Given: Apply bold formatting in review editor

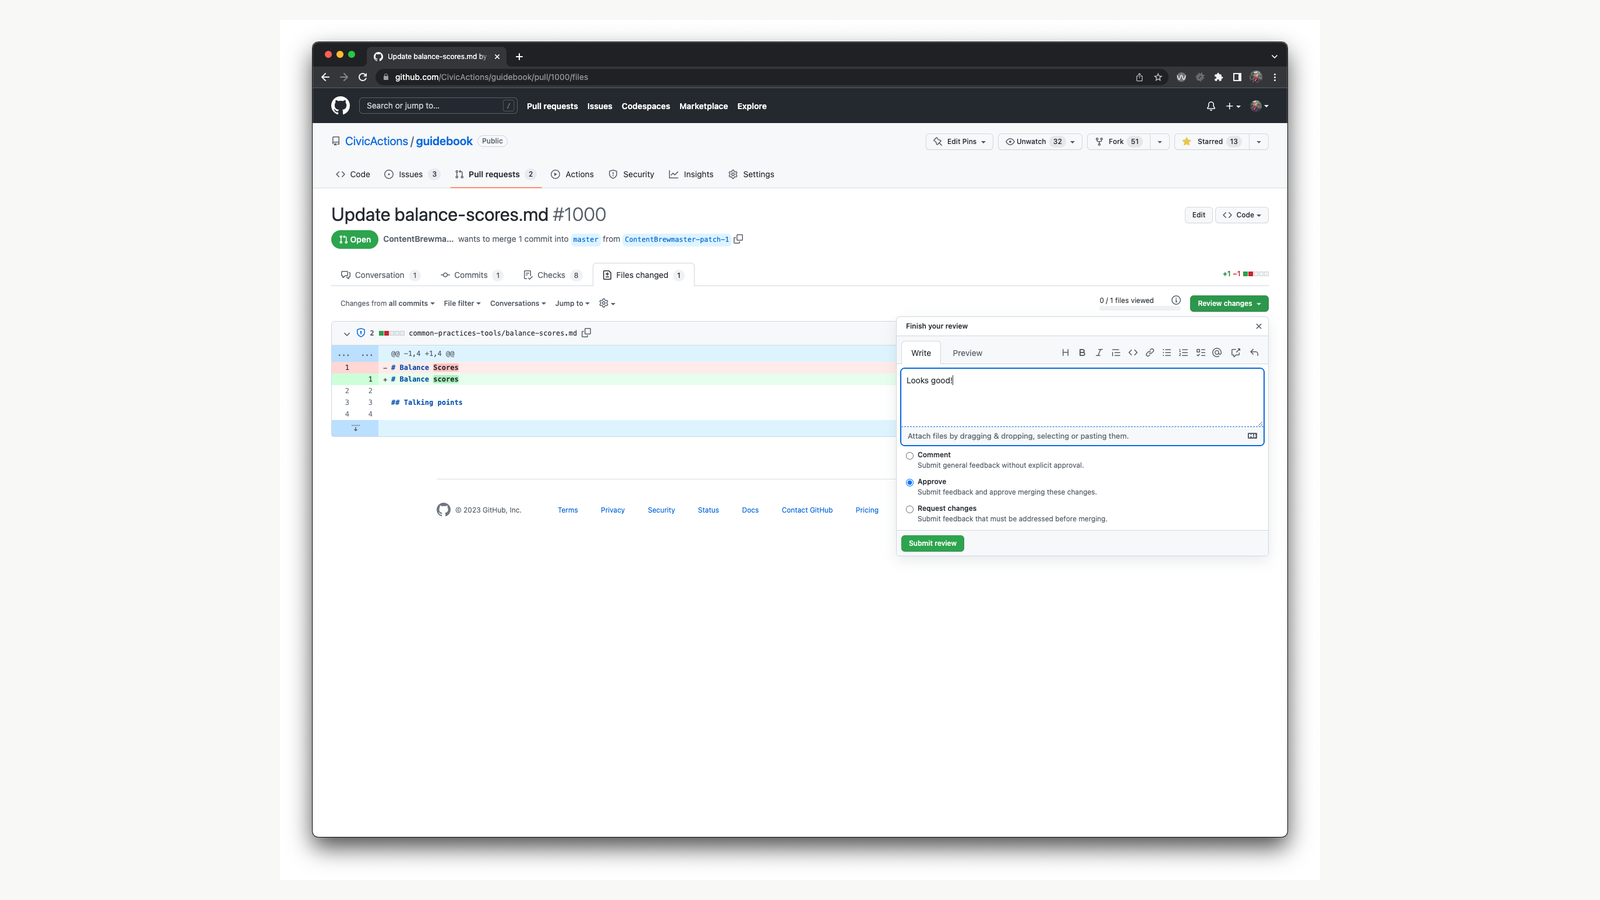Looking at the screenshot, I should (1082, 353).
